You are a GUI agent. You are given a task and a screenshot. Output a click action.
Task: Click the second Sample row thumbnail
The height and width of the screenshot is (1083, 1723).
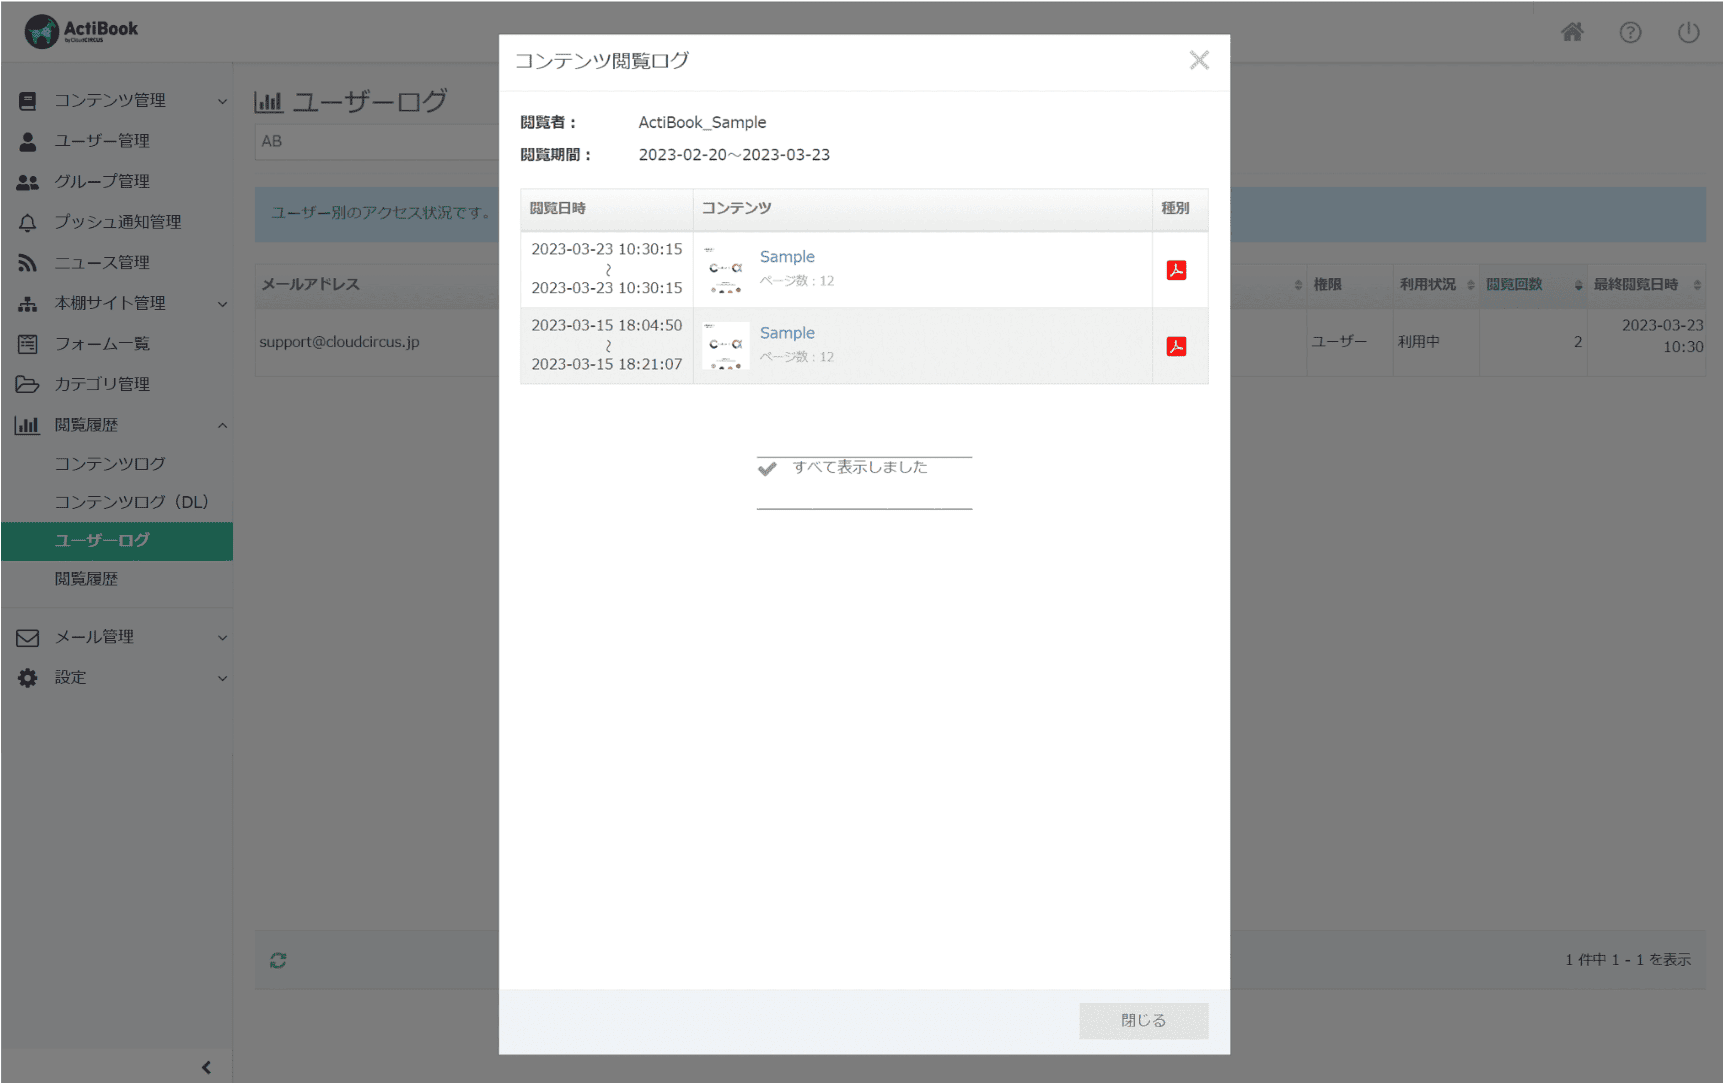pos(725,346)
